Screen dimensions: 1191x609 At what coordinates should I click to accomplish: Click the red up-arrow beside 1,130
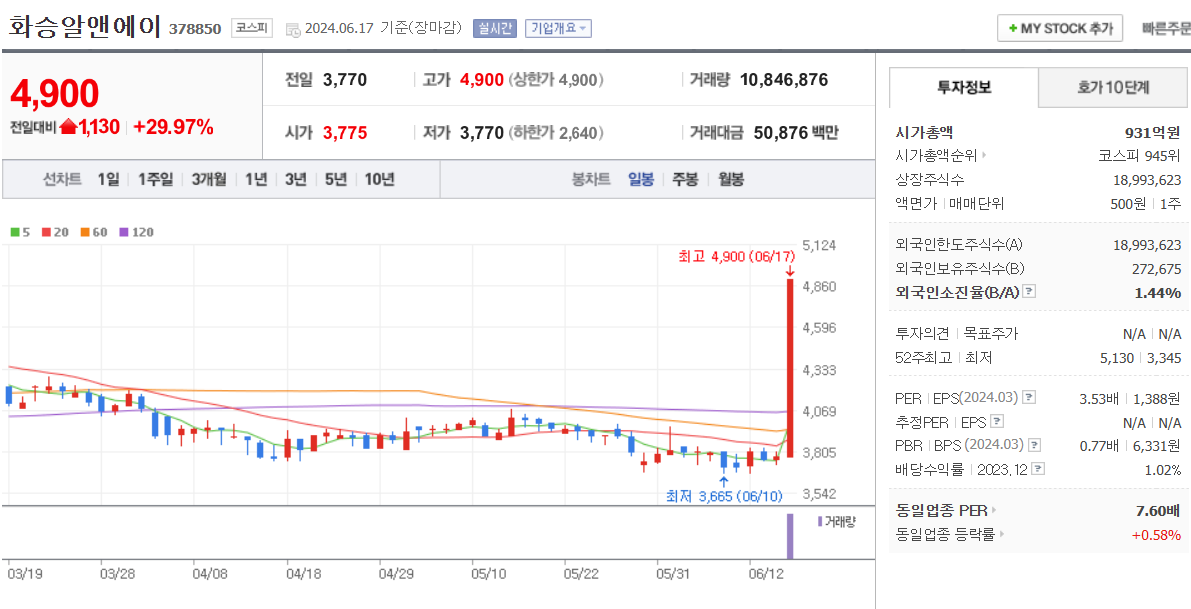[x=68, y=127]
